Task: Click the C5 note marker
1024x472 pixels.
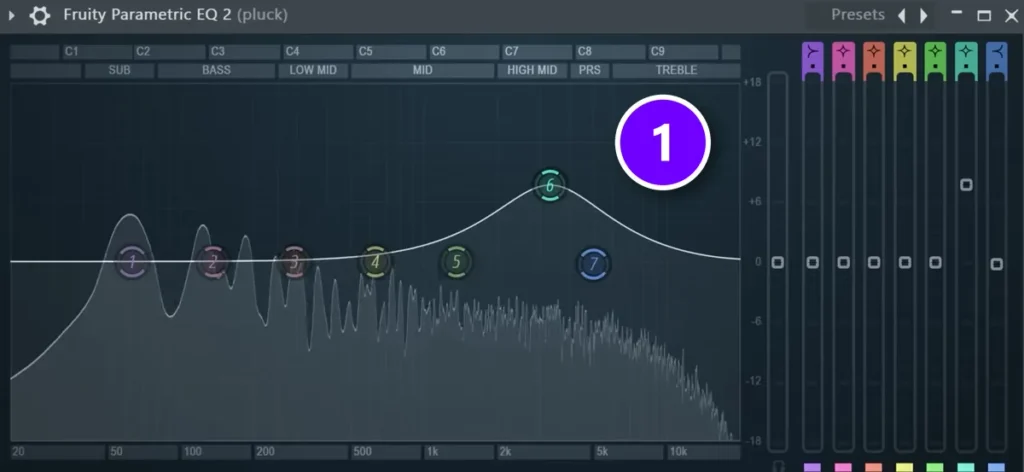Action: coord(365,52)
